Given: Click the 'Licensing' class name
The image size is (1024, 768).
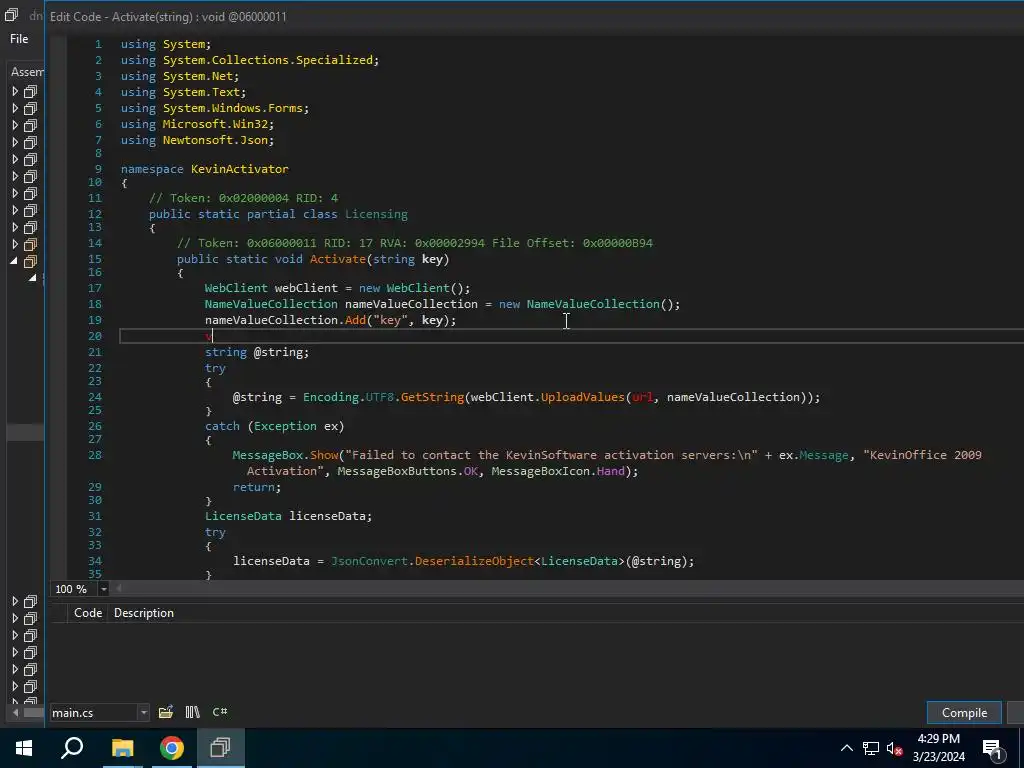Looking at the screenshot, I should click(376, 214).
